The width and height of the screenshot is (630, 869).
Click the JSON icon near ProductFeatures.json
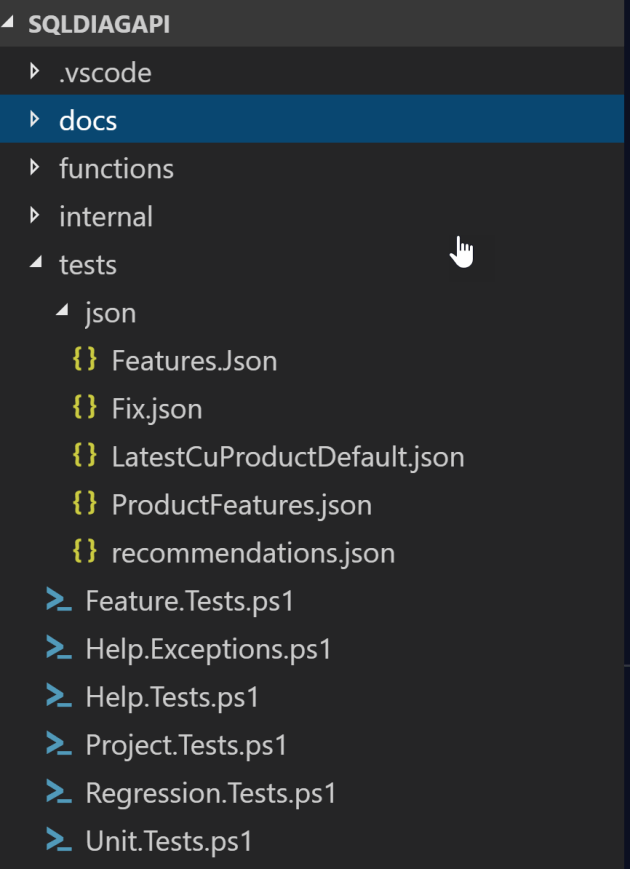(86, 504)
